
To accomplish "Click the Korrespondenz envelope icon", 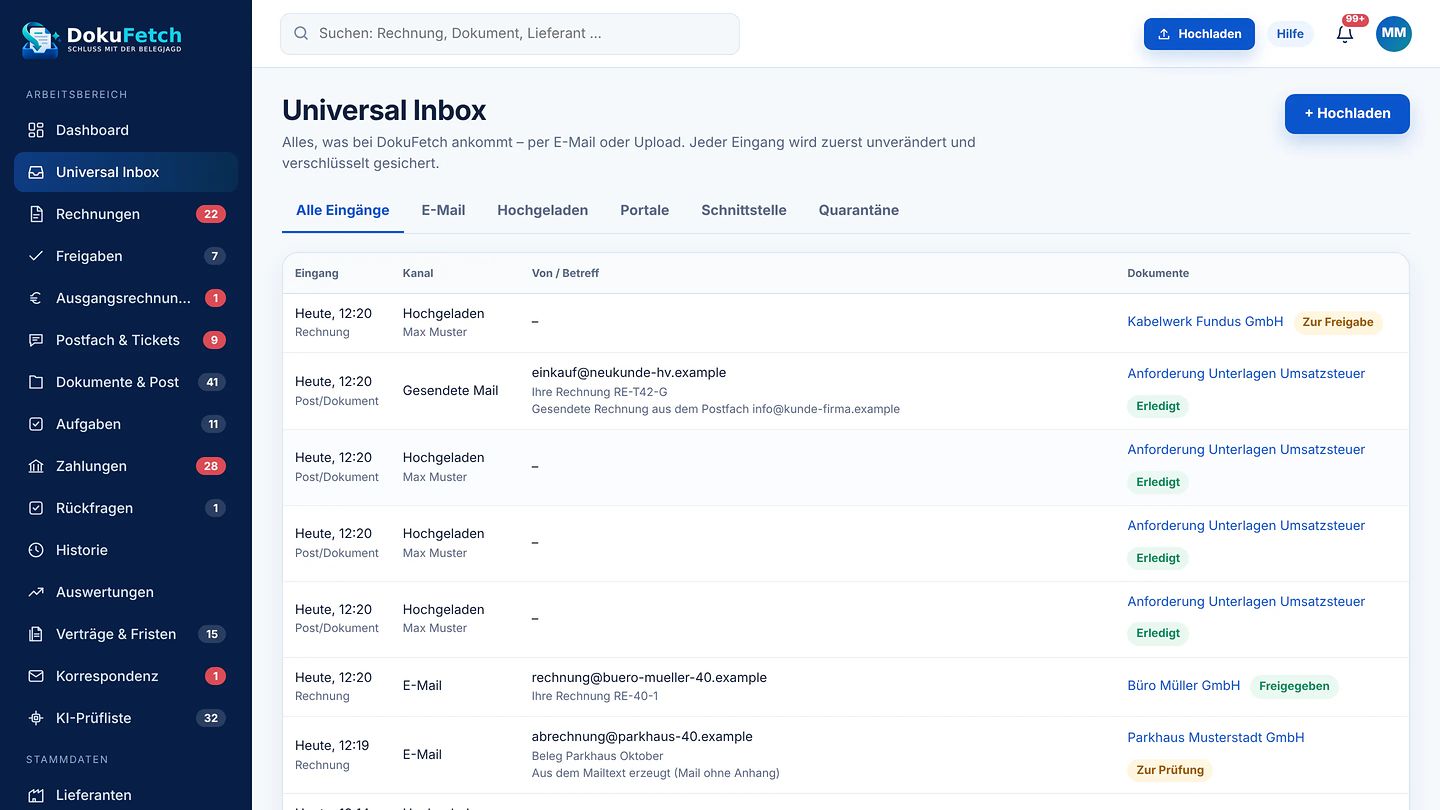I will tap(36, 676).
